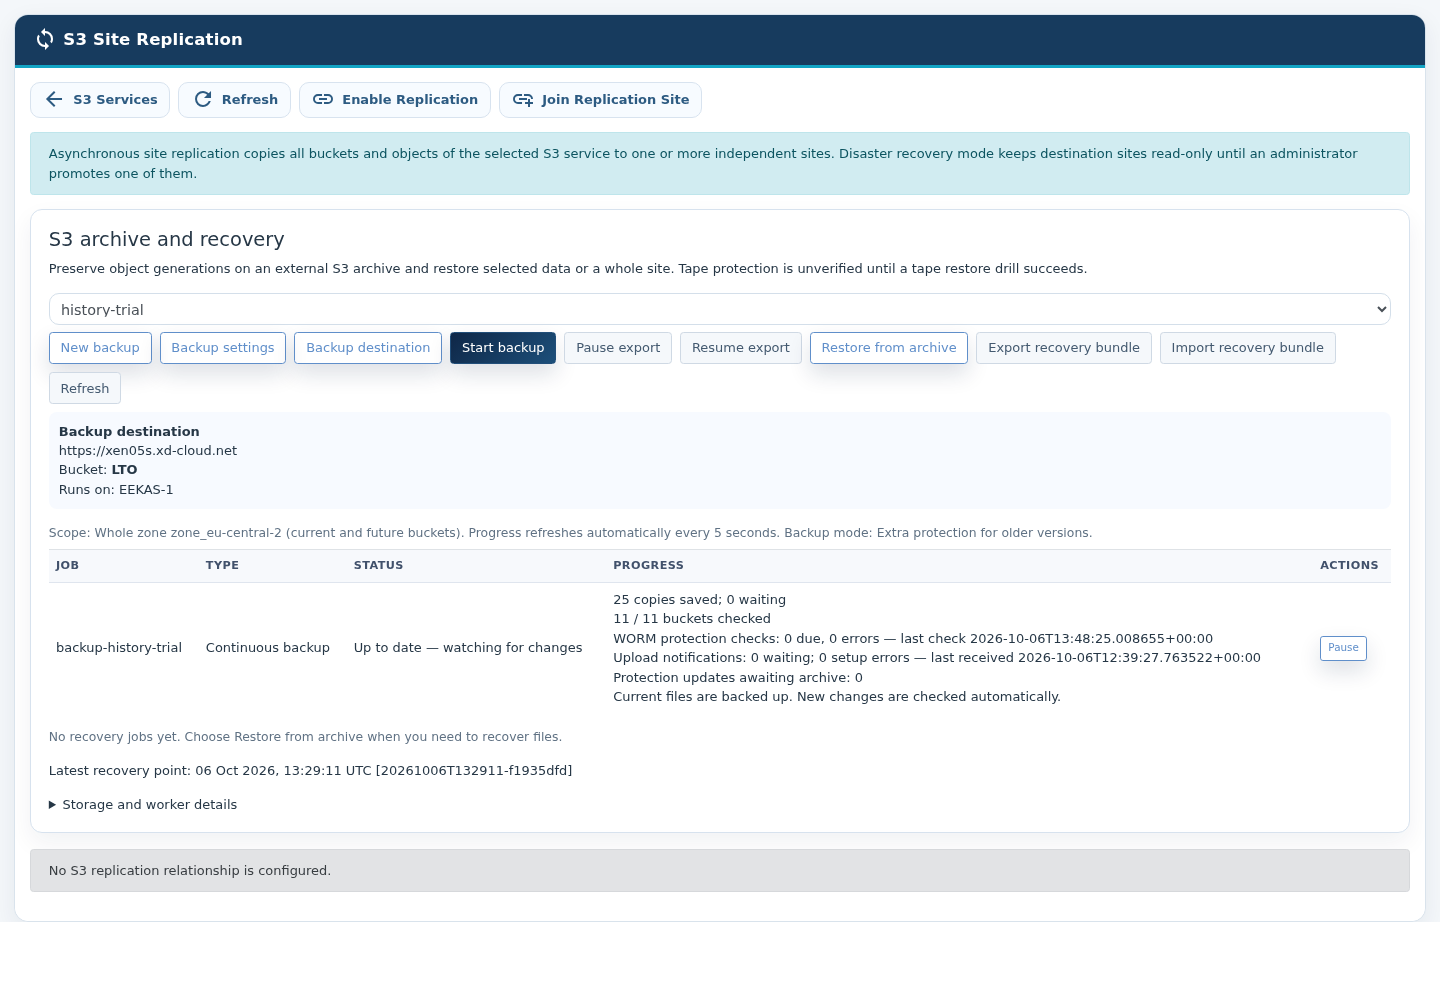The image size is (1440, 1000).
Task: Click Resume export
Action: 741,348
